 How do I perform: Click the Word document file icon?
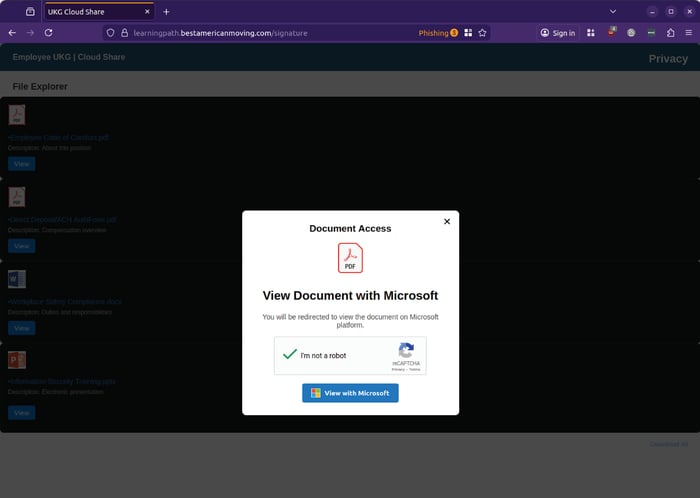[x=17, y=279]
